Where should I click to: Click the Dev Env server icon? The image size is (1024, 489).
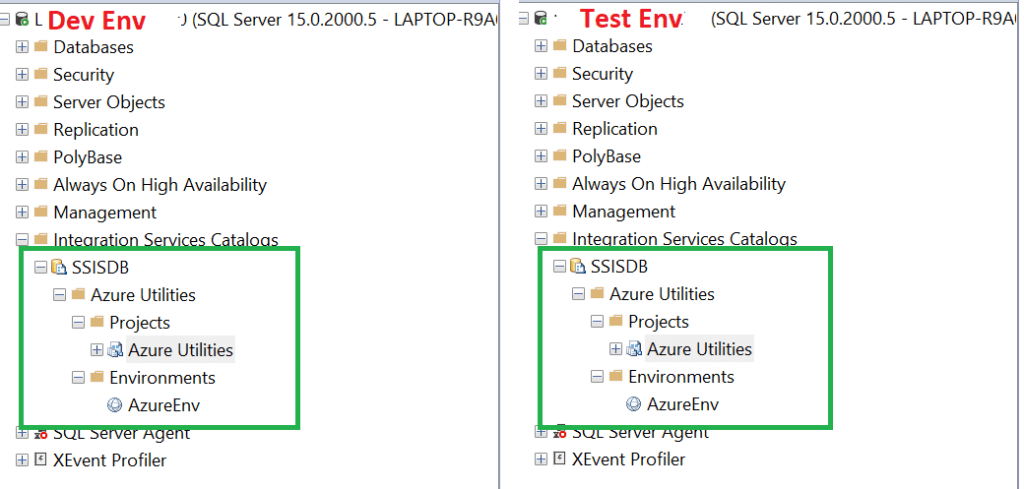coord(22,19)
